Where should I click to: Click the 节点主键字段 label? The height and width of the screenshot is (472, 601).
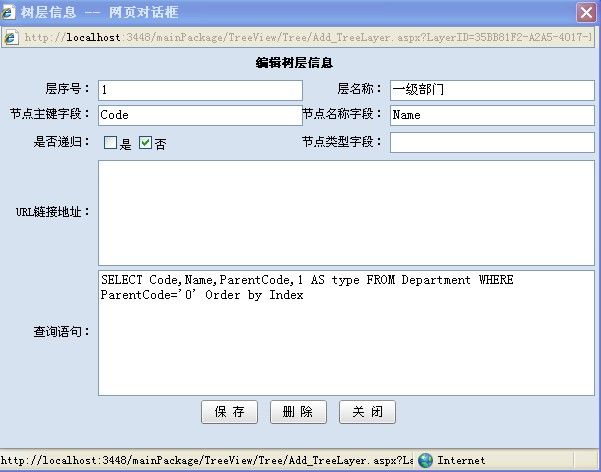[50, 114]
